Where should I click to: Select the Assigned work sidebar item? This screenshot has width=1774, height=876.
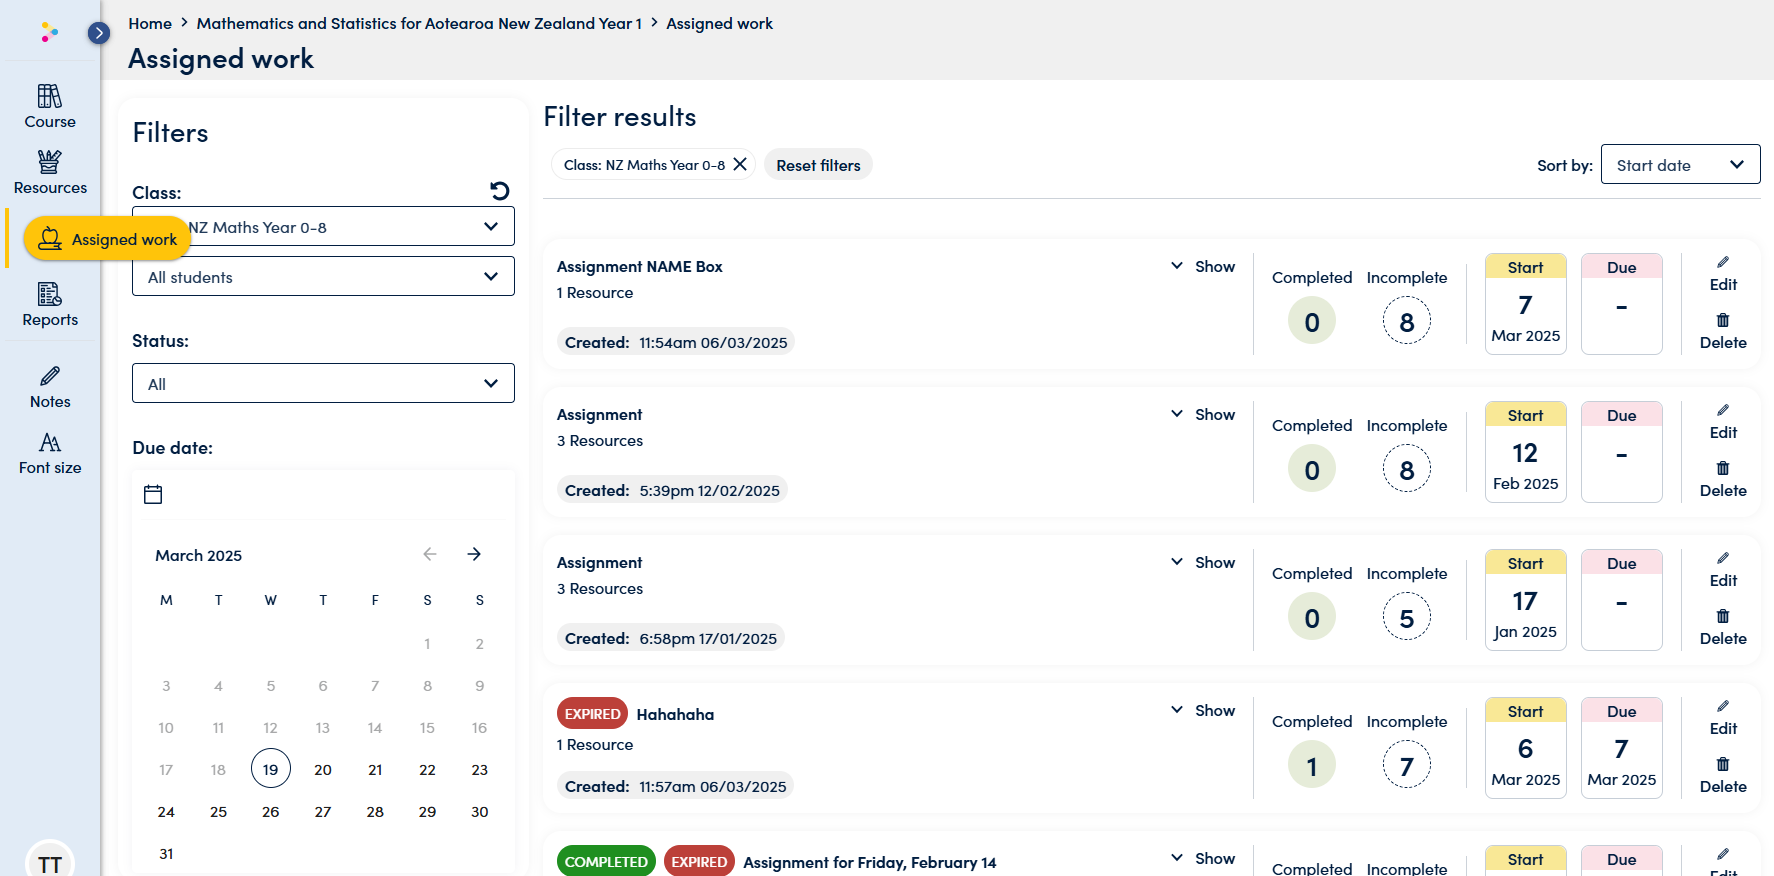107,239
